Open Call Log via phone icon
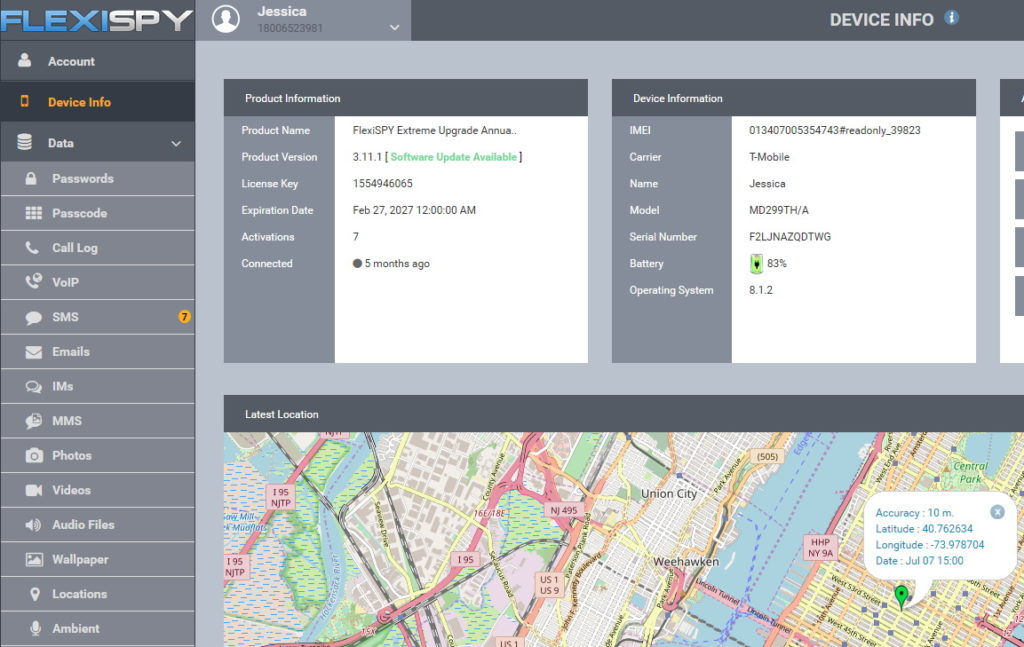This screenshot has height=647, width=1024. 33,248
